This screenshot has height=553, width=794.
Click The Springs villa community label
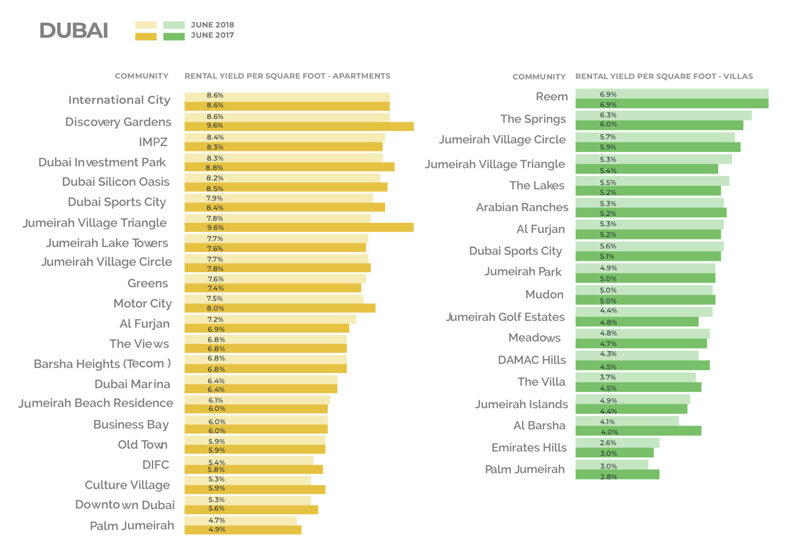point(533,119)
